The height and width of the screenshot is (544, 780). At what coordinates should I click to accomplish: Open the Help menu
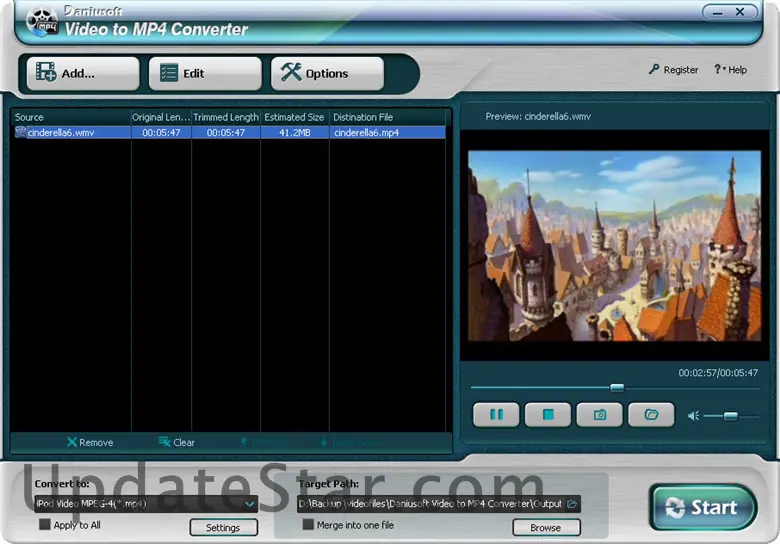point(730,70)
